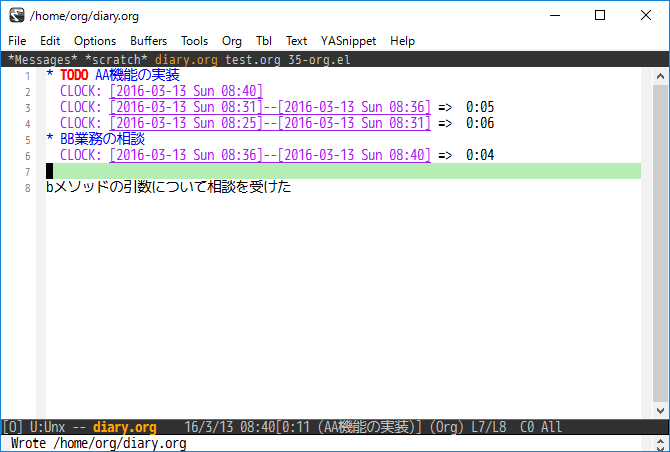The height and width of the screenshot is (452, 670).
Task: Maximize the Emacs window
Action: click(x=600, y=15)
